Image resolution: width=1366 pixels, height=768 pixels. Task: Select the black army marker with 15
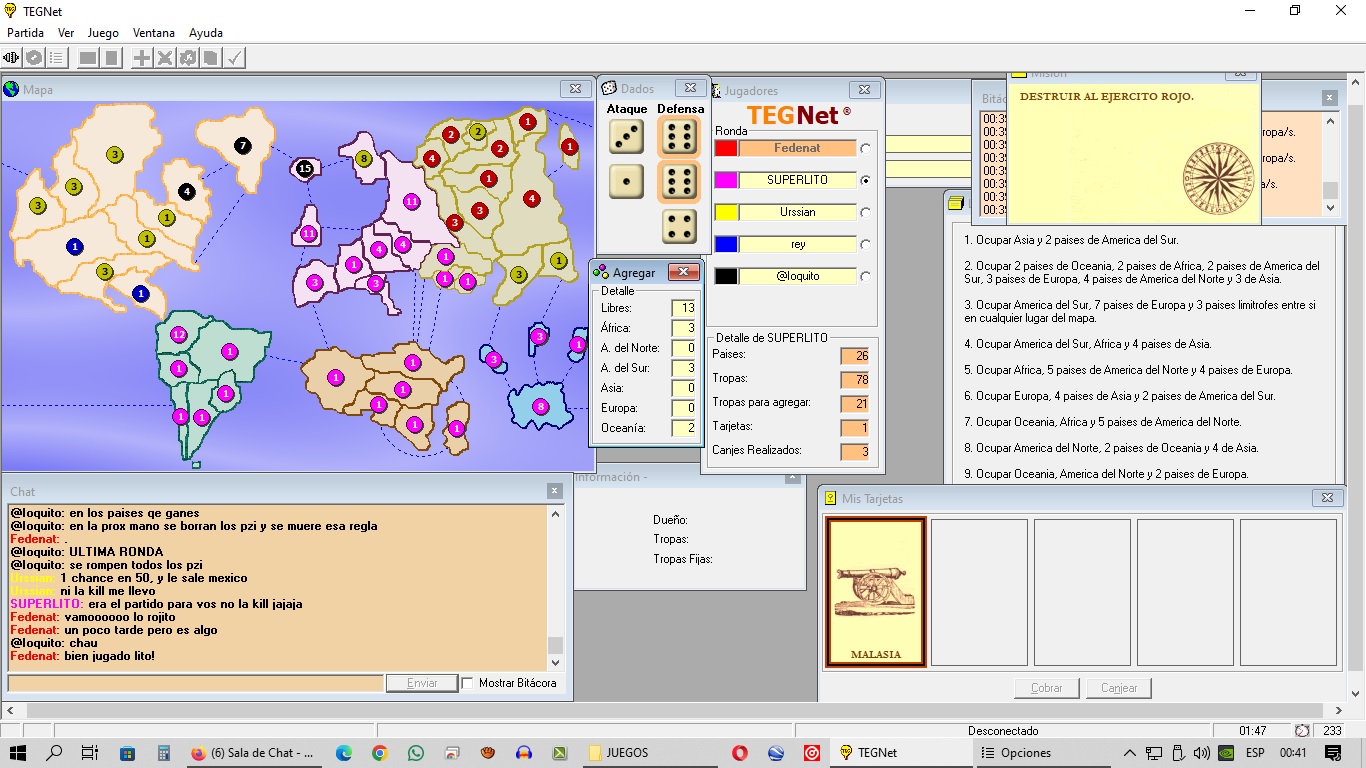pos(305,168)
